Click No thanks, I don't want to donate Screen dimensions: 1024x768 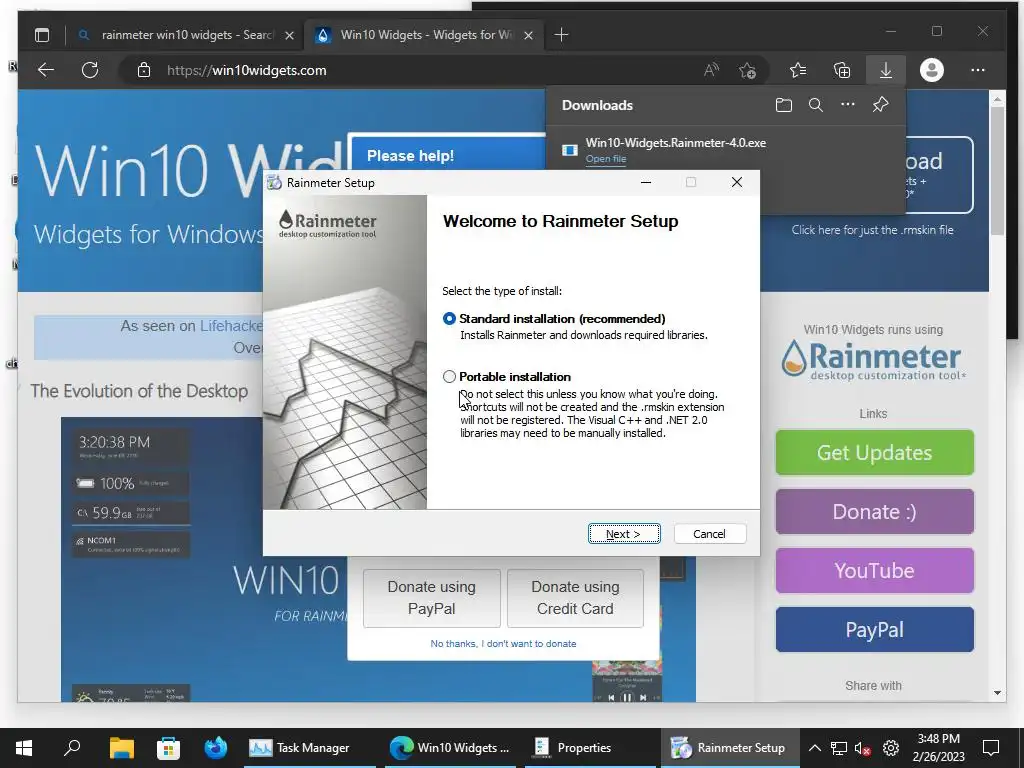point(503,643)
